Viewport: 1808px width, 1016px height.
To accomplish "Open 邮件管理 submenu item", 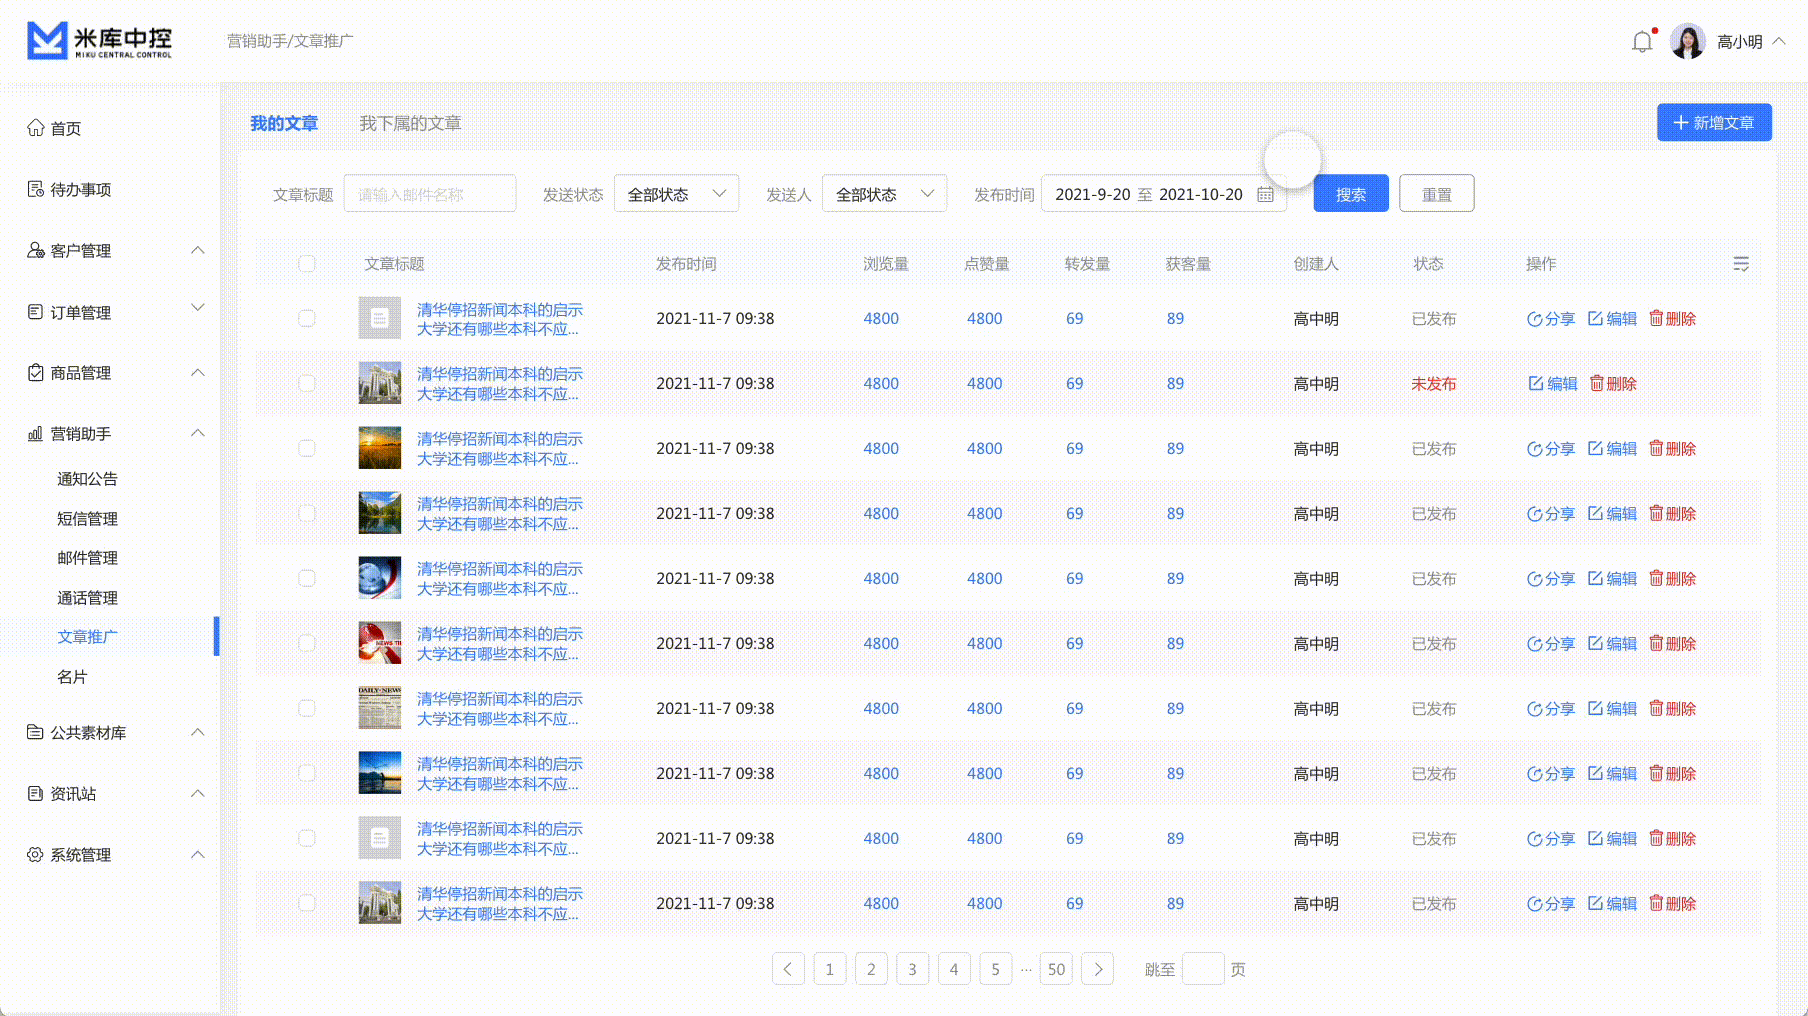I will click(87, 558).
